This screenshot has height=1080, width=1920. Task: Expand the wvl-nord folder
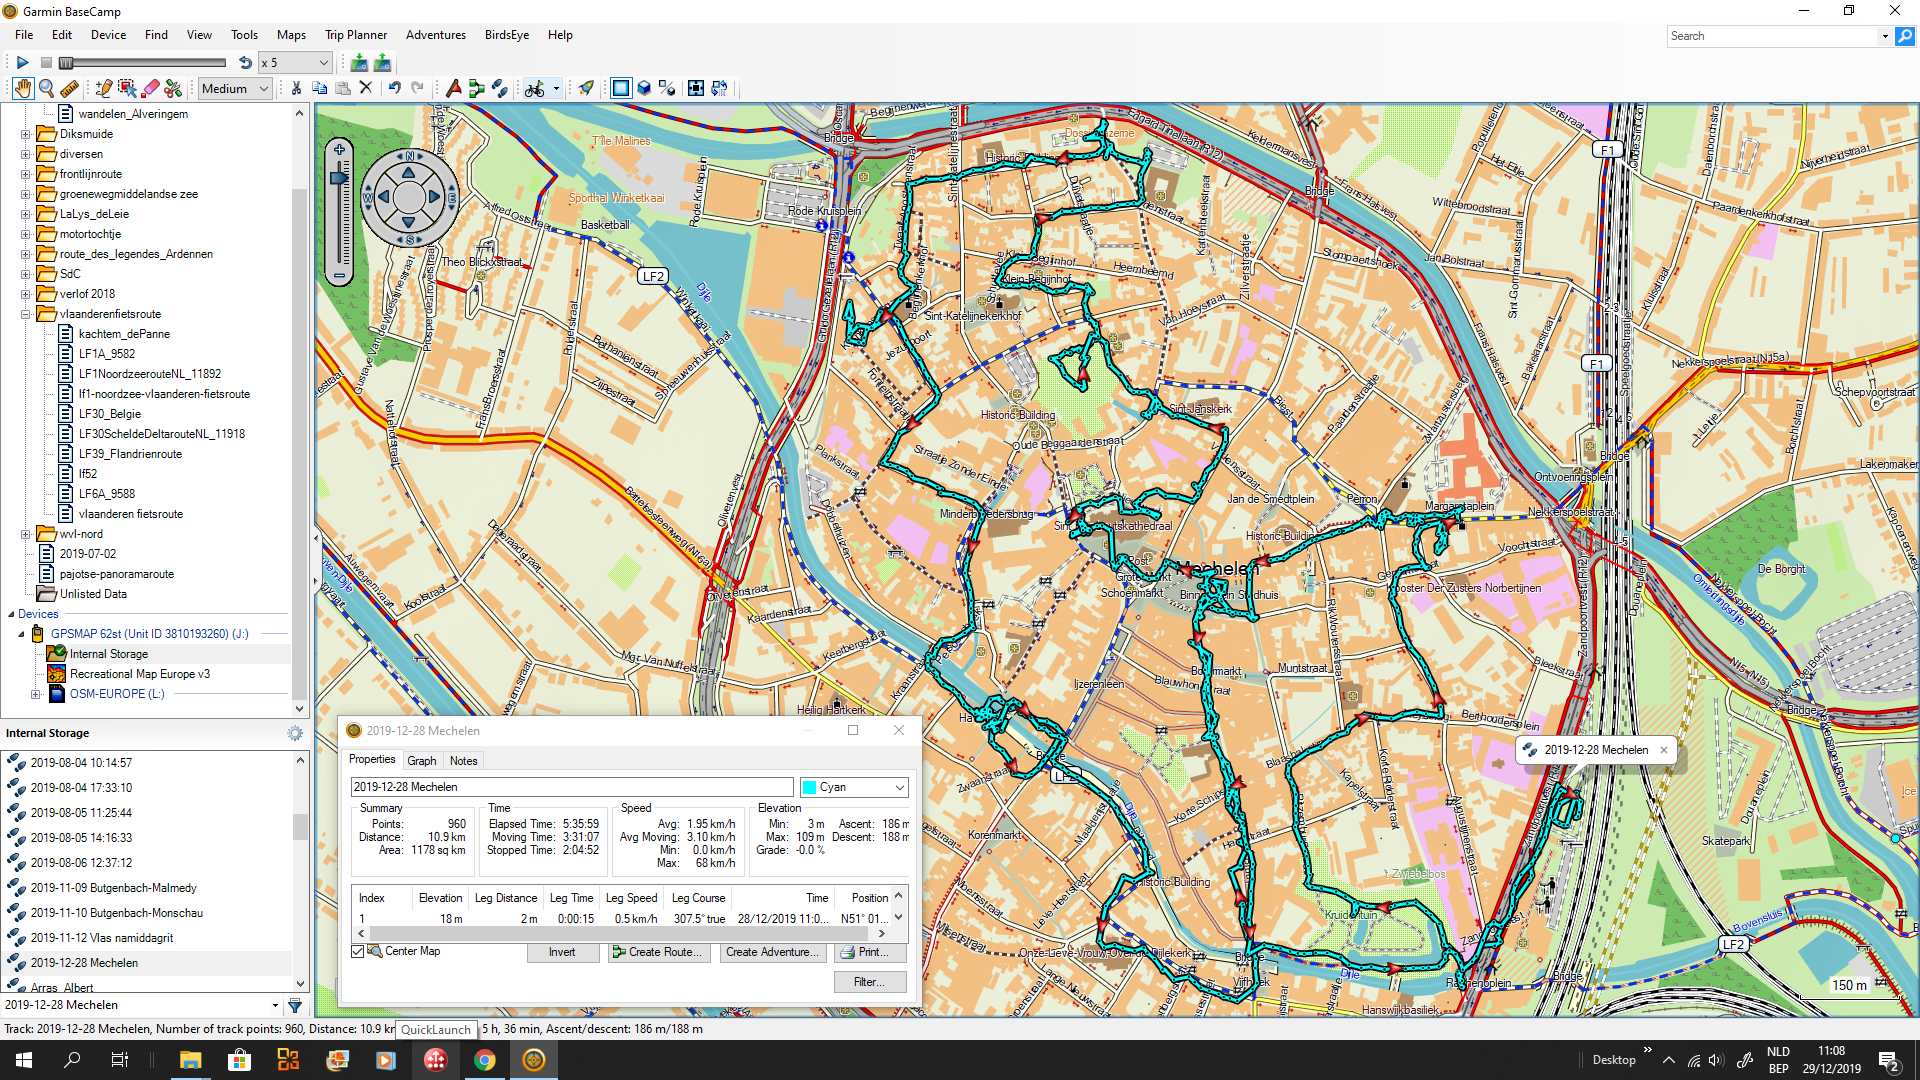click(x=26, y=534)
